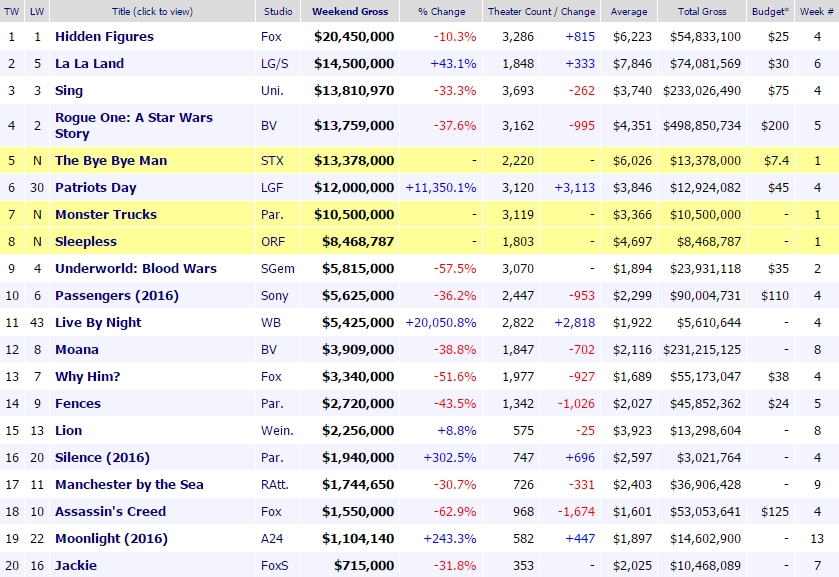The image size is (839, 577).
Task: Click the Sony studio cell
Action: point(274,295)
